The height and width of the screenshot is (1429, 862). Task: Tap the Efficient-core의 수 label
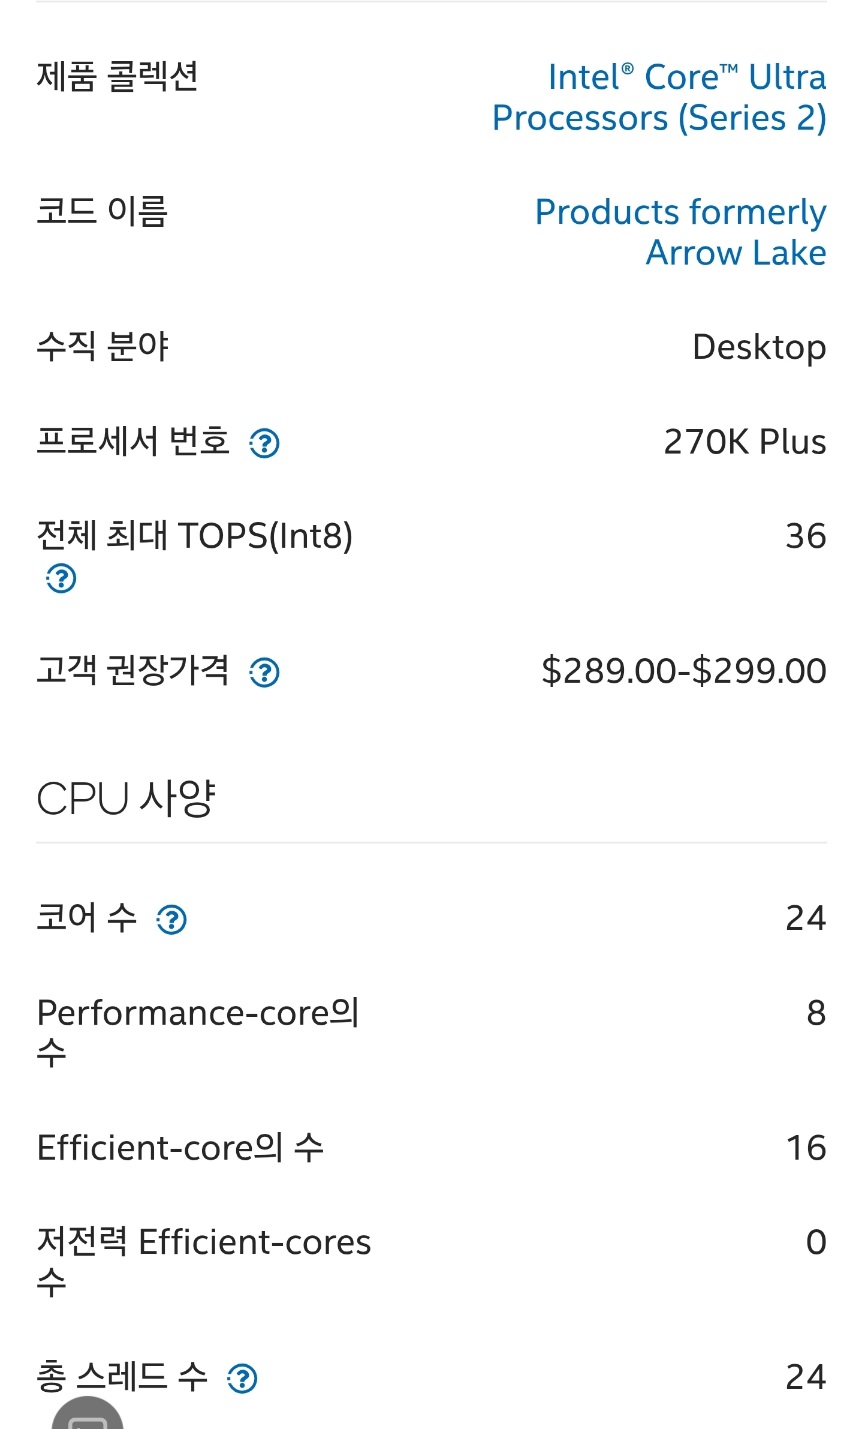click(180, 1148)
